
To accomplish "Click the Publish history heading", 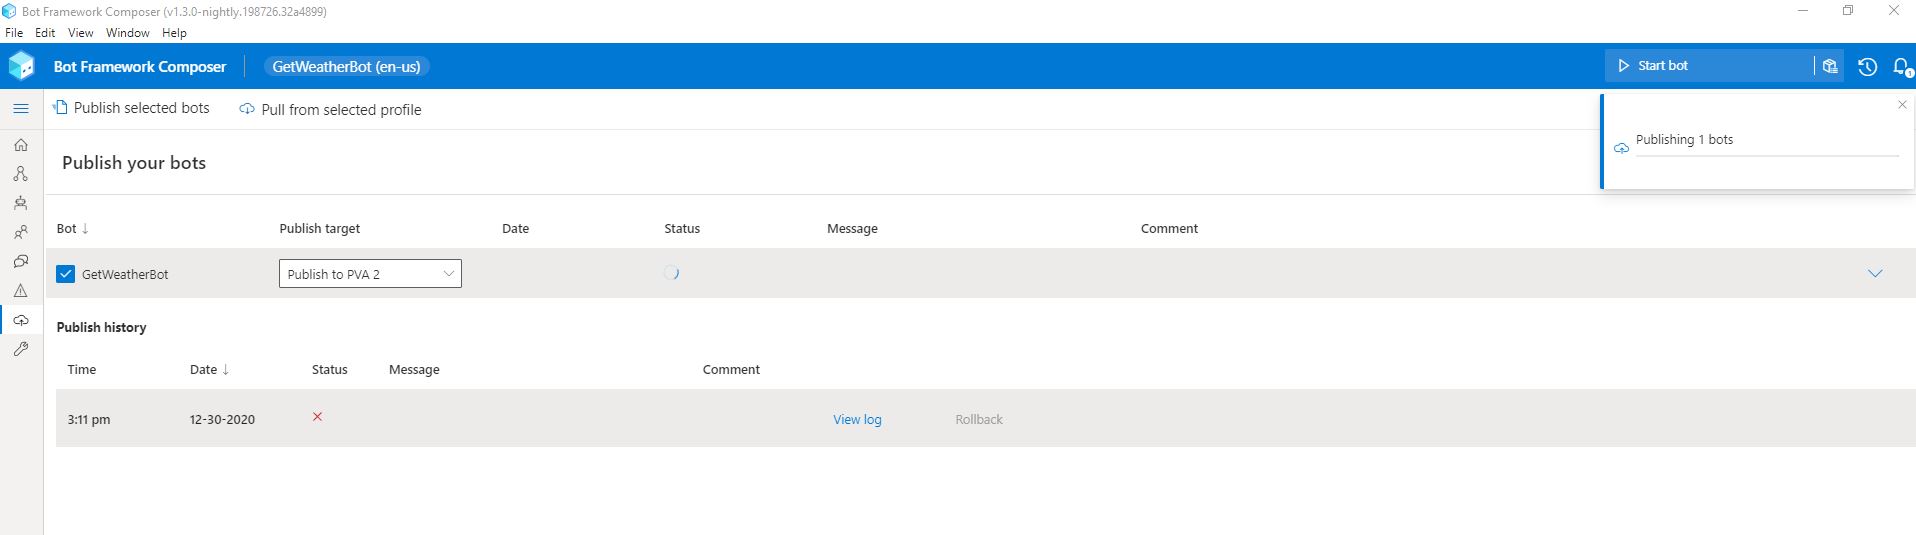I will 101,328.
